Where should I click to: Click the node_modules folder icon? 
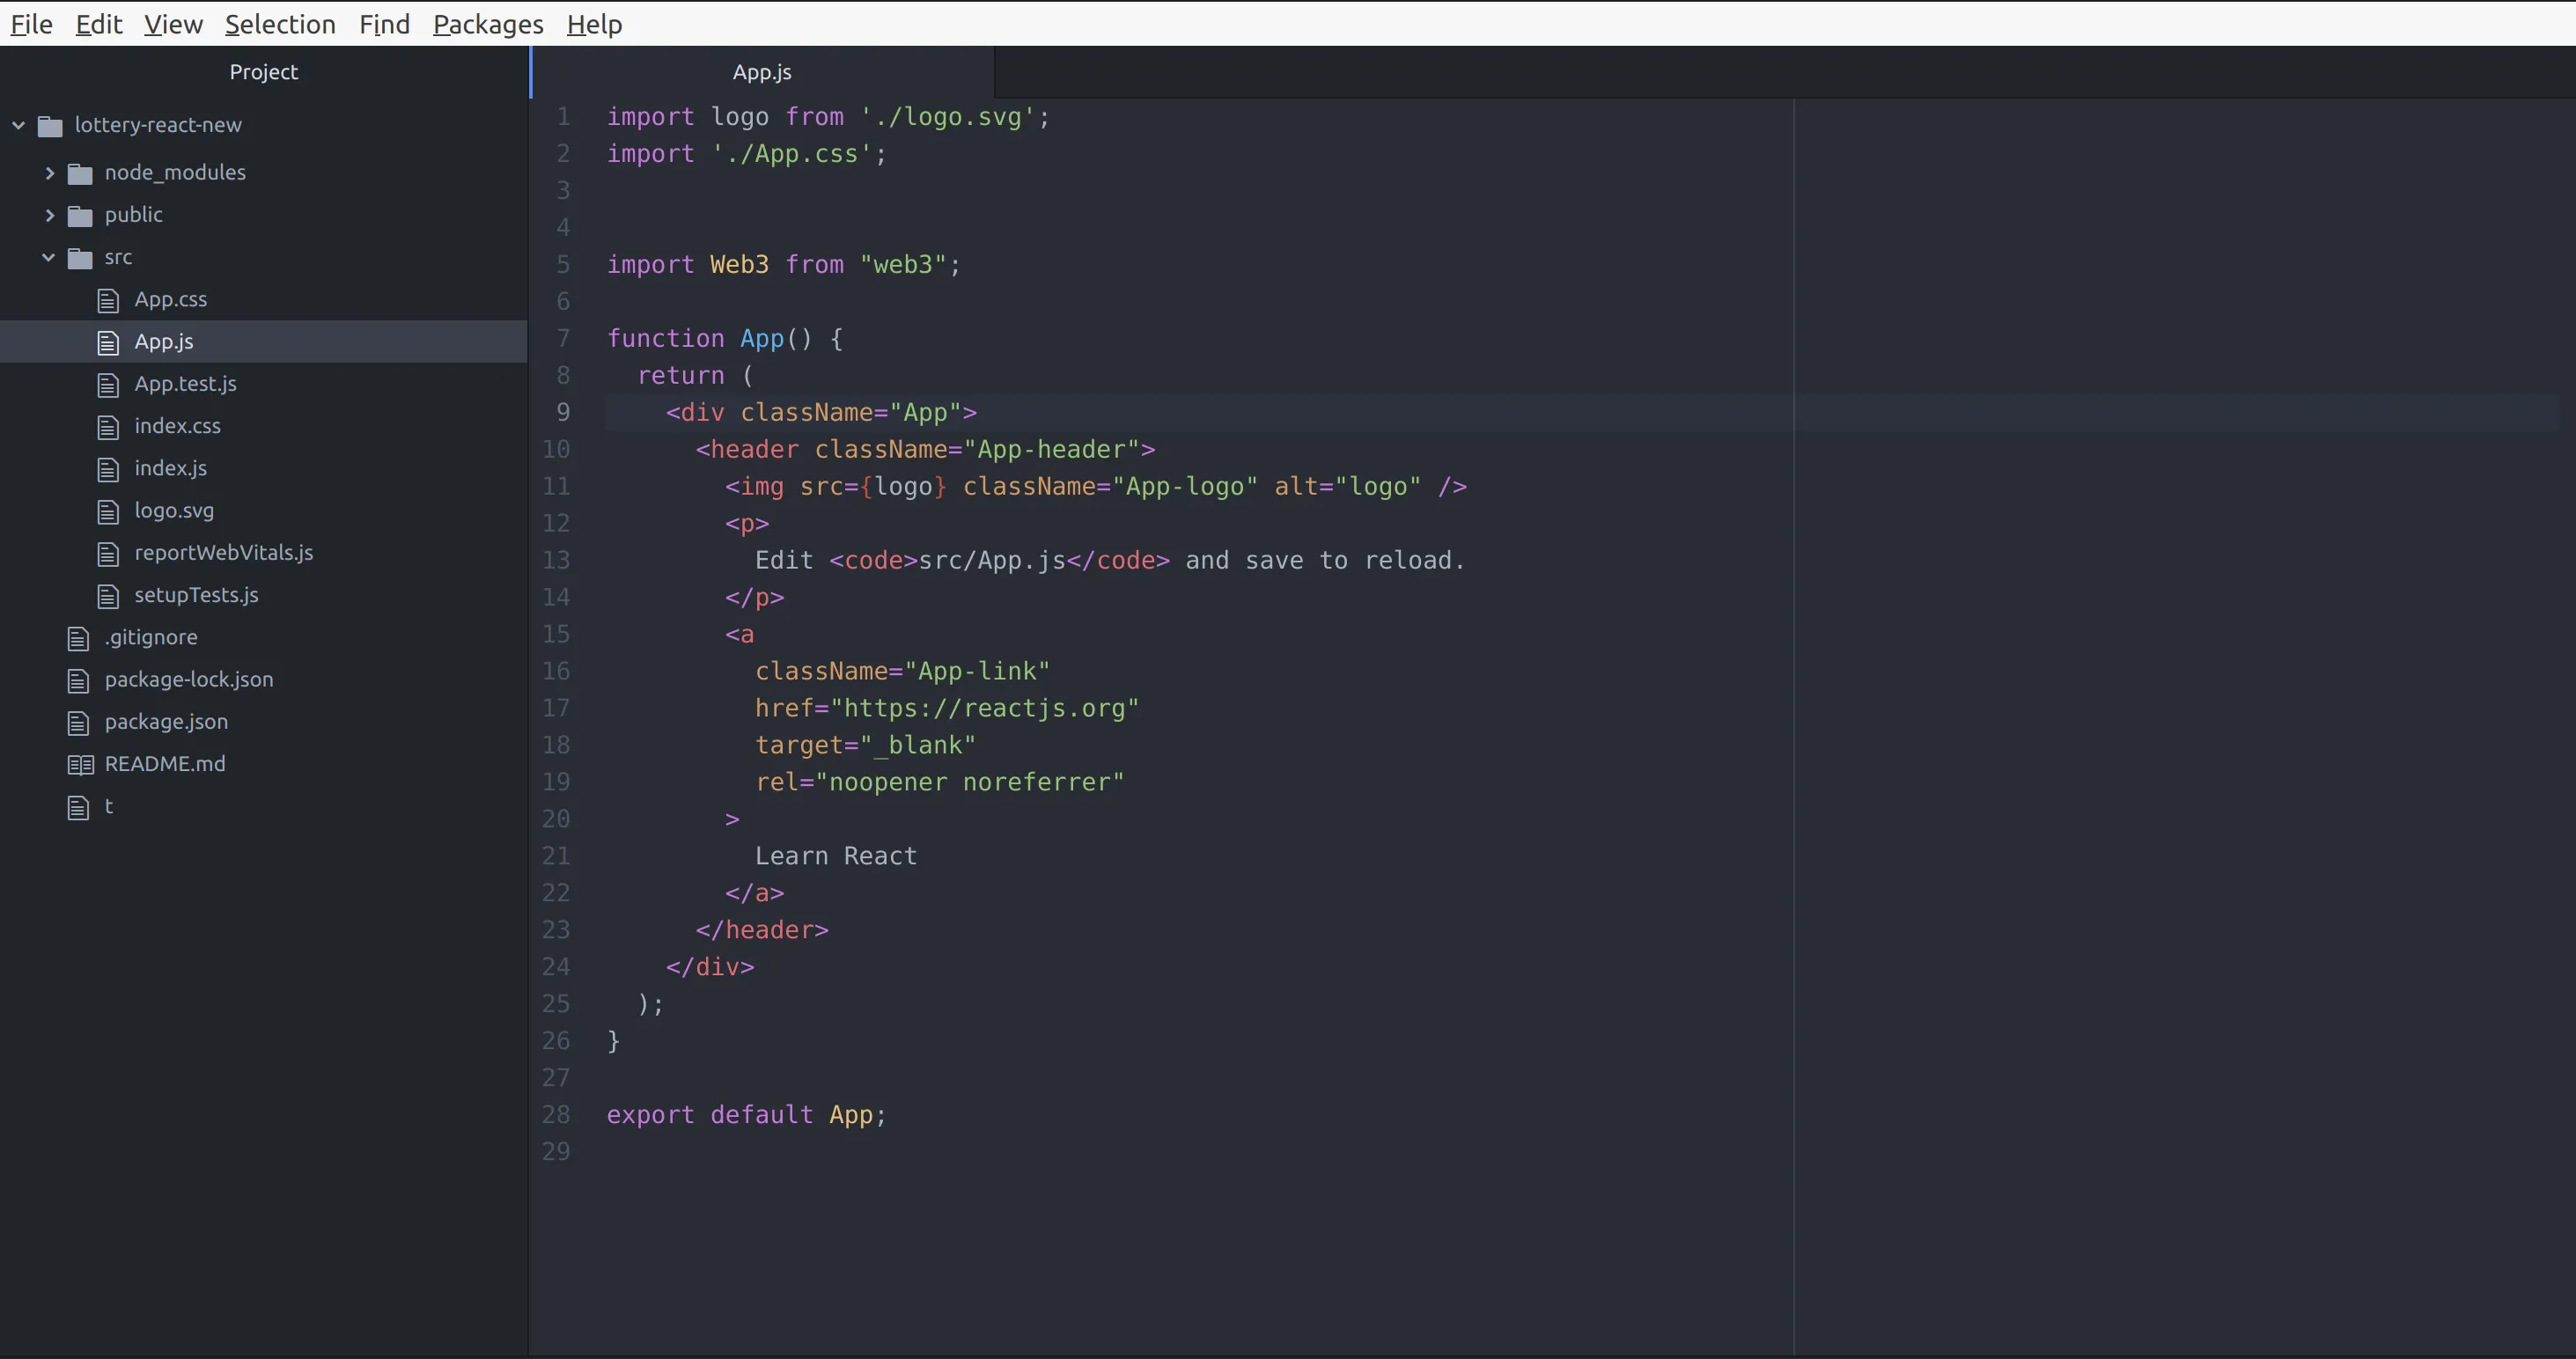80,174
